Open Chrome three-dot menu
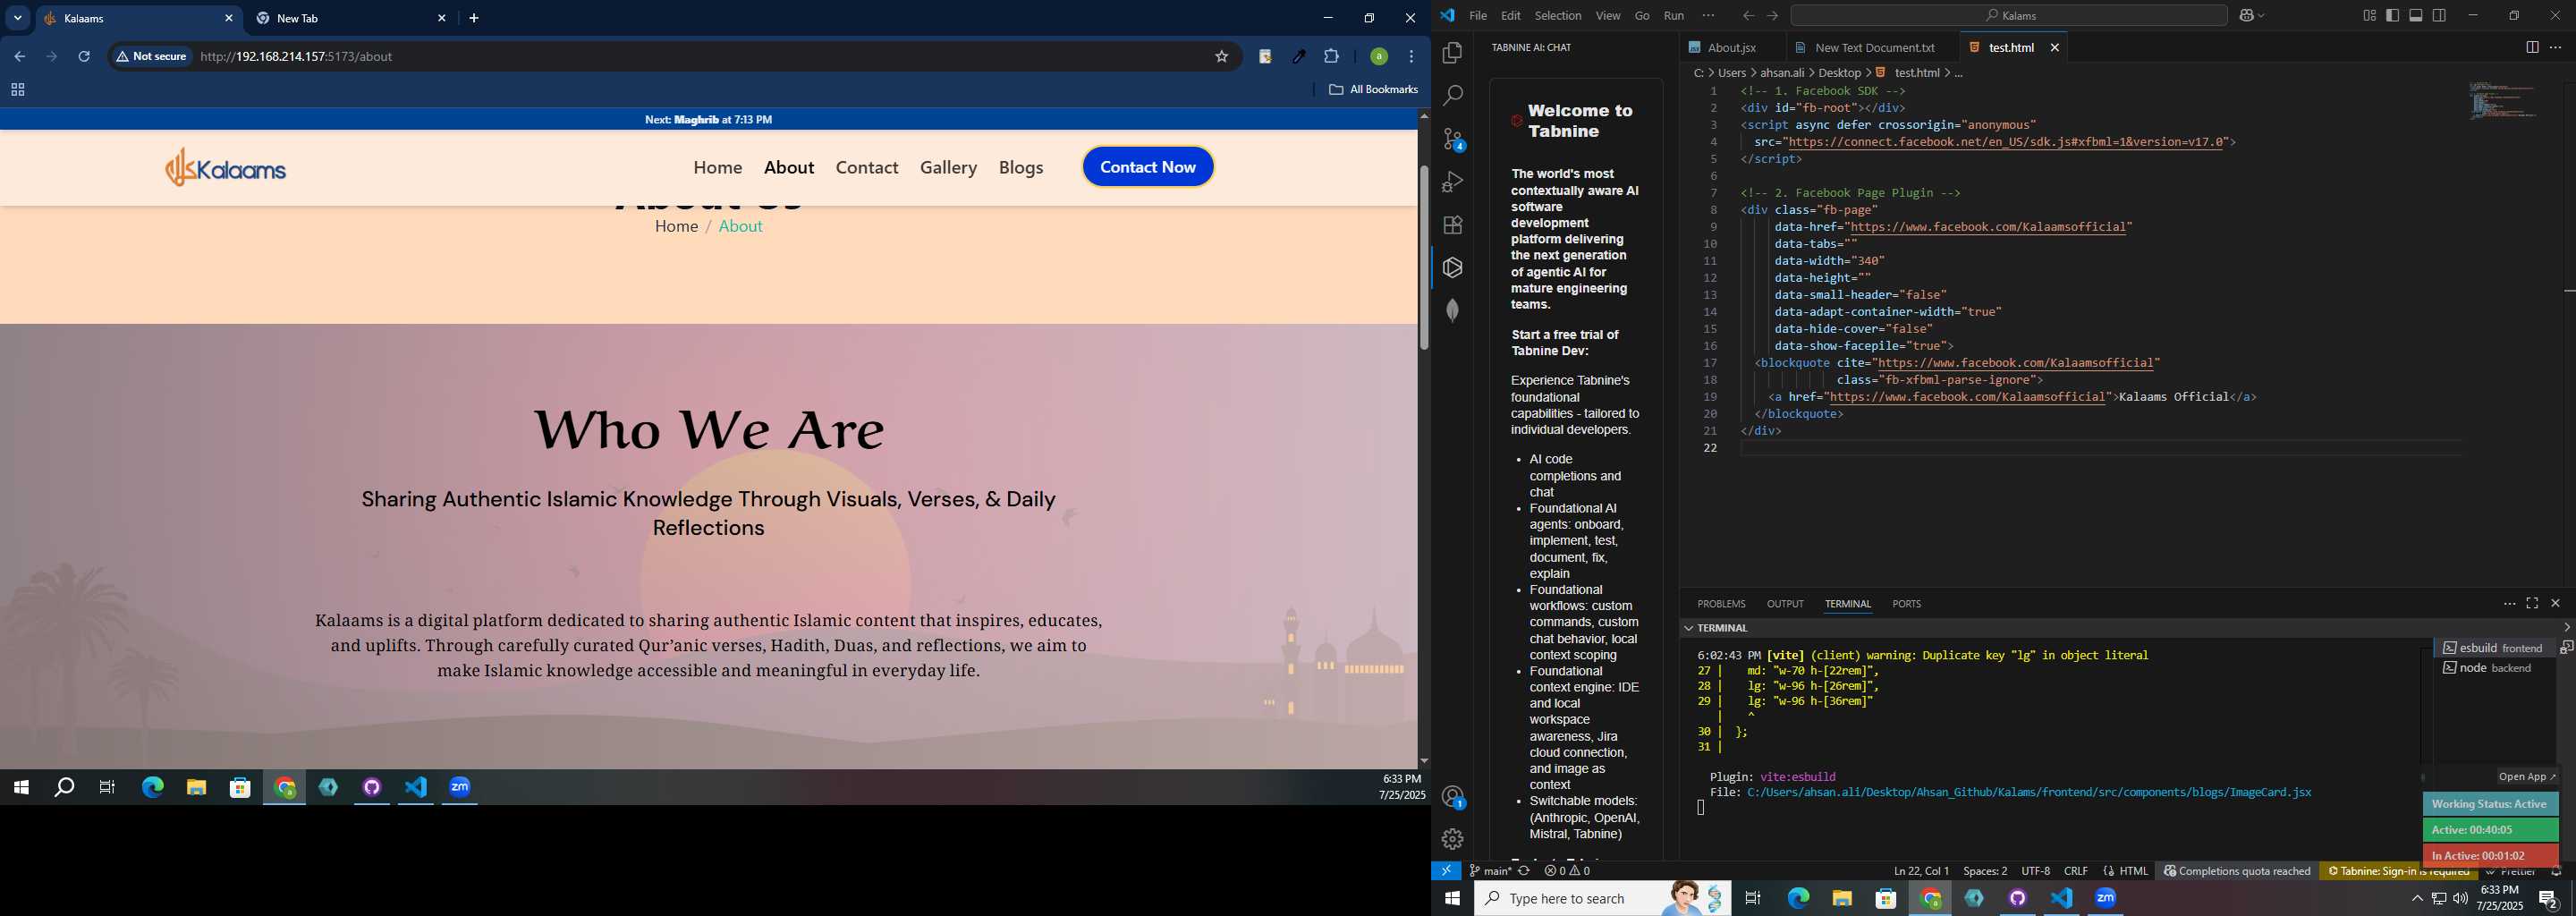 point(1411,57)
